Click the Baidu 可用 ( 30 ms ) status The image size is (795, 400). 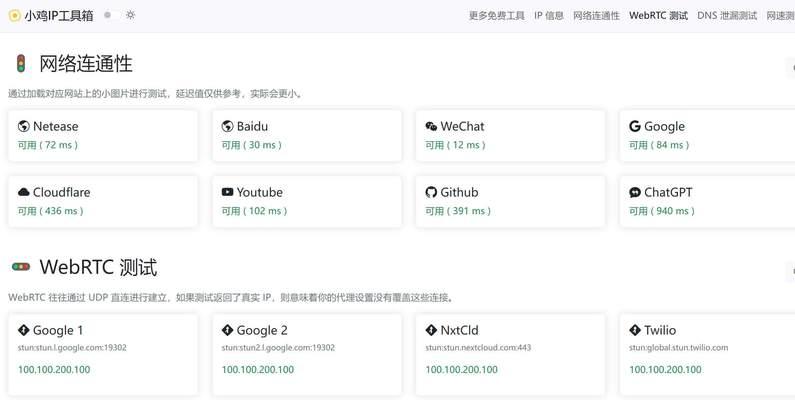click(x=251, y=145)
